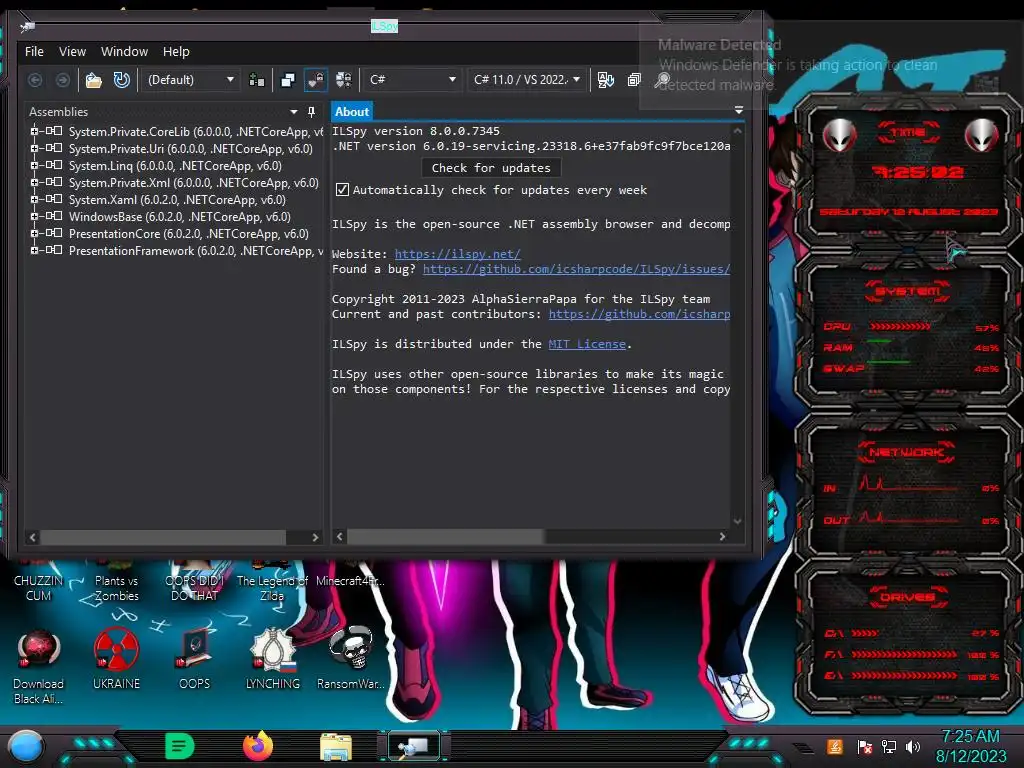The width and height of the screenshot is (1024, 768).
Task: Open the C# language dropdown
Action: point(412,80)
